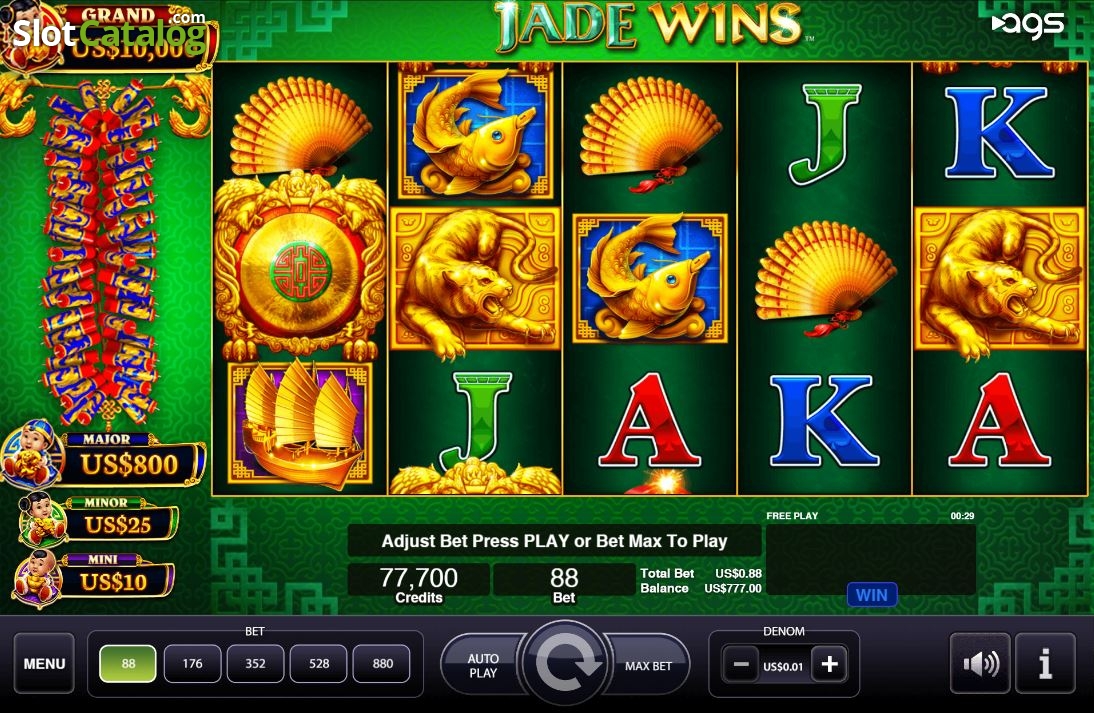Click the SlotCatalog.com logo
This screenshot has width=1094, height=713.
click(x=108, y=29)
